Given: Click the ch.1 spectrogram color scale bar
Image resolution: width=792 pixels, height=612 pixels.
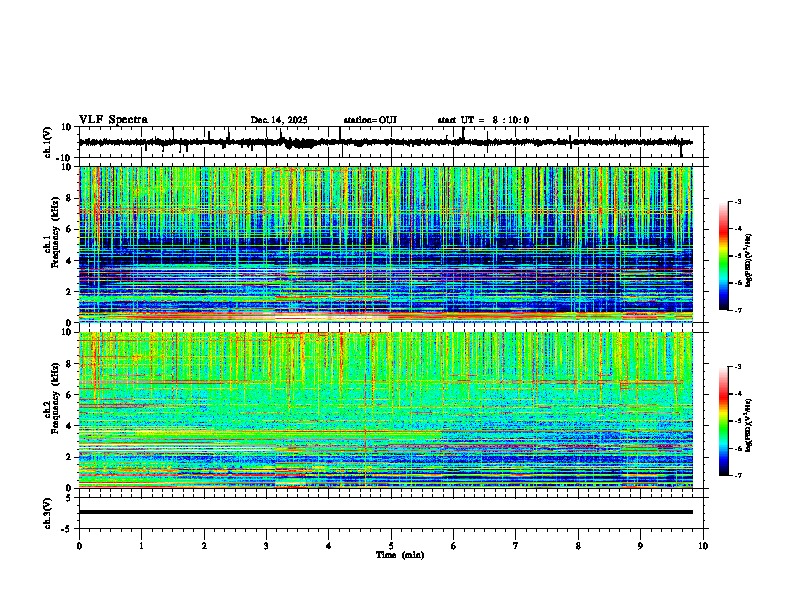Looking at the screenshot, I should [x=724, y=256].
